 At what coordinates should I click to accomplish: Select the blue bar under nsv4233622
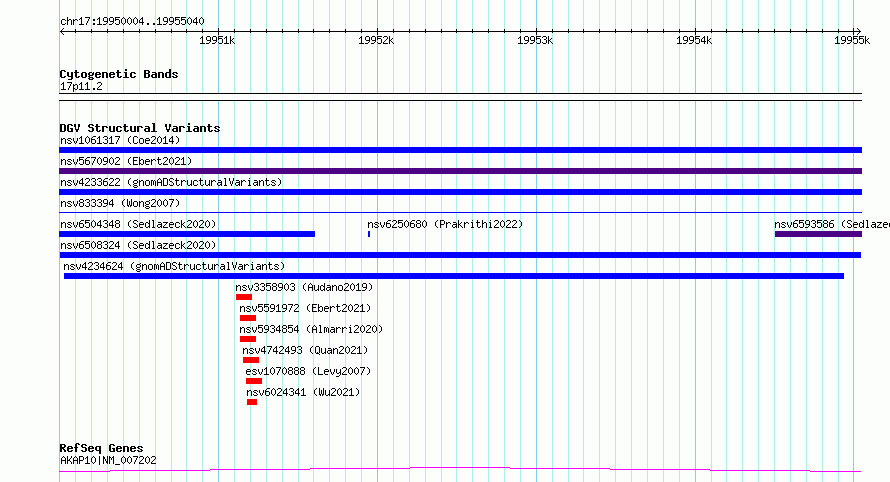460,192
